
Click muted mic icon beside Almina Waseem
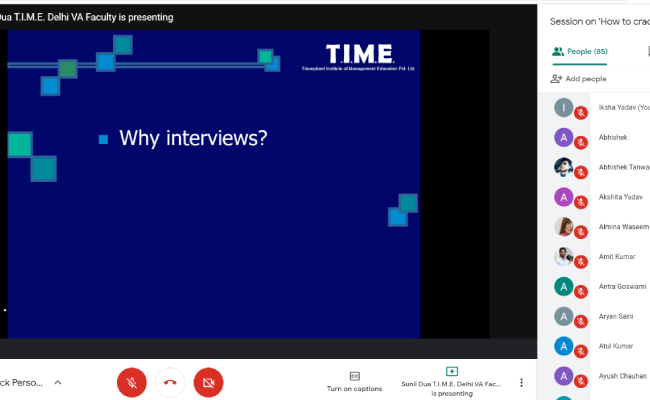[581, 232]
